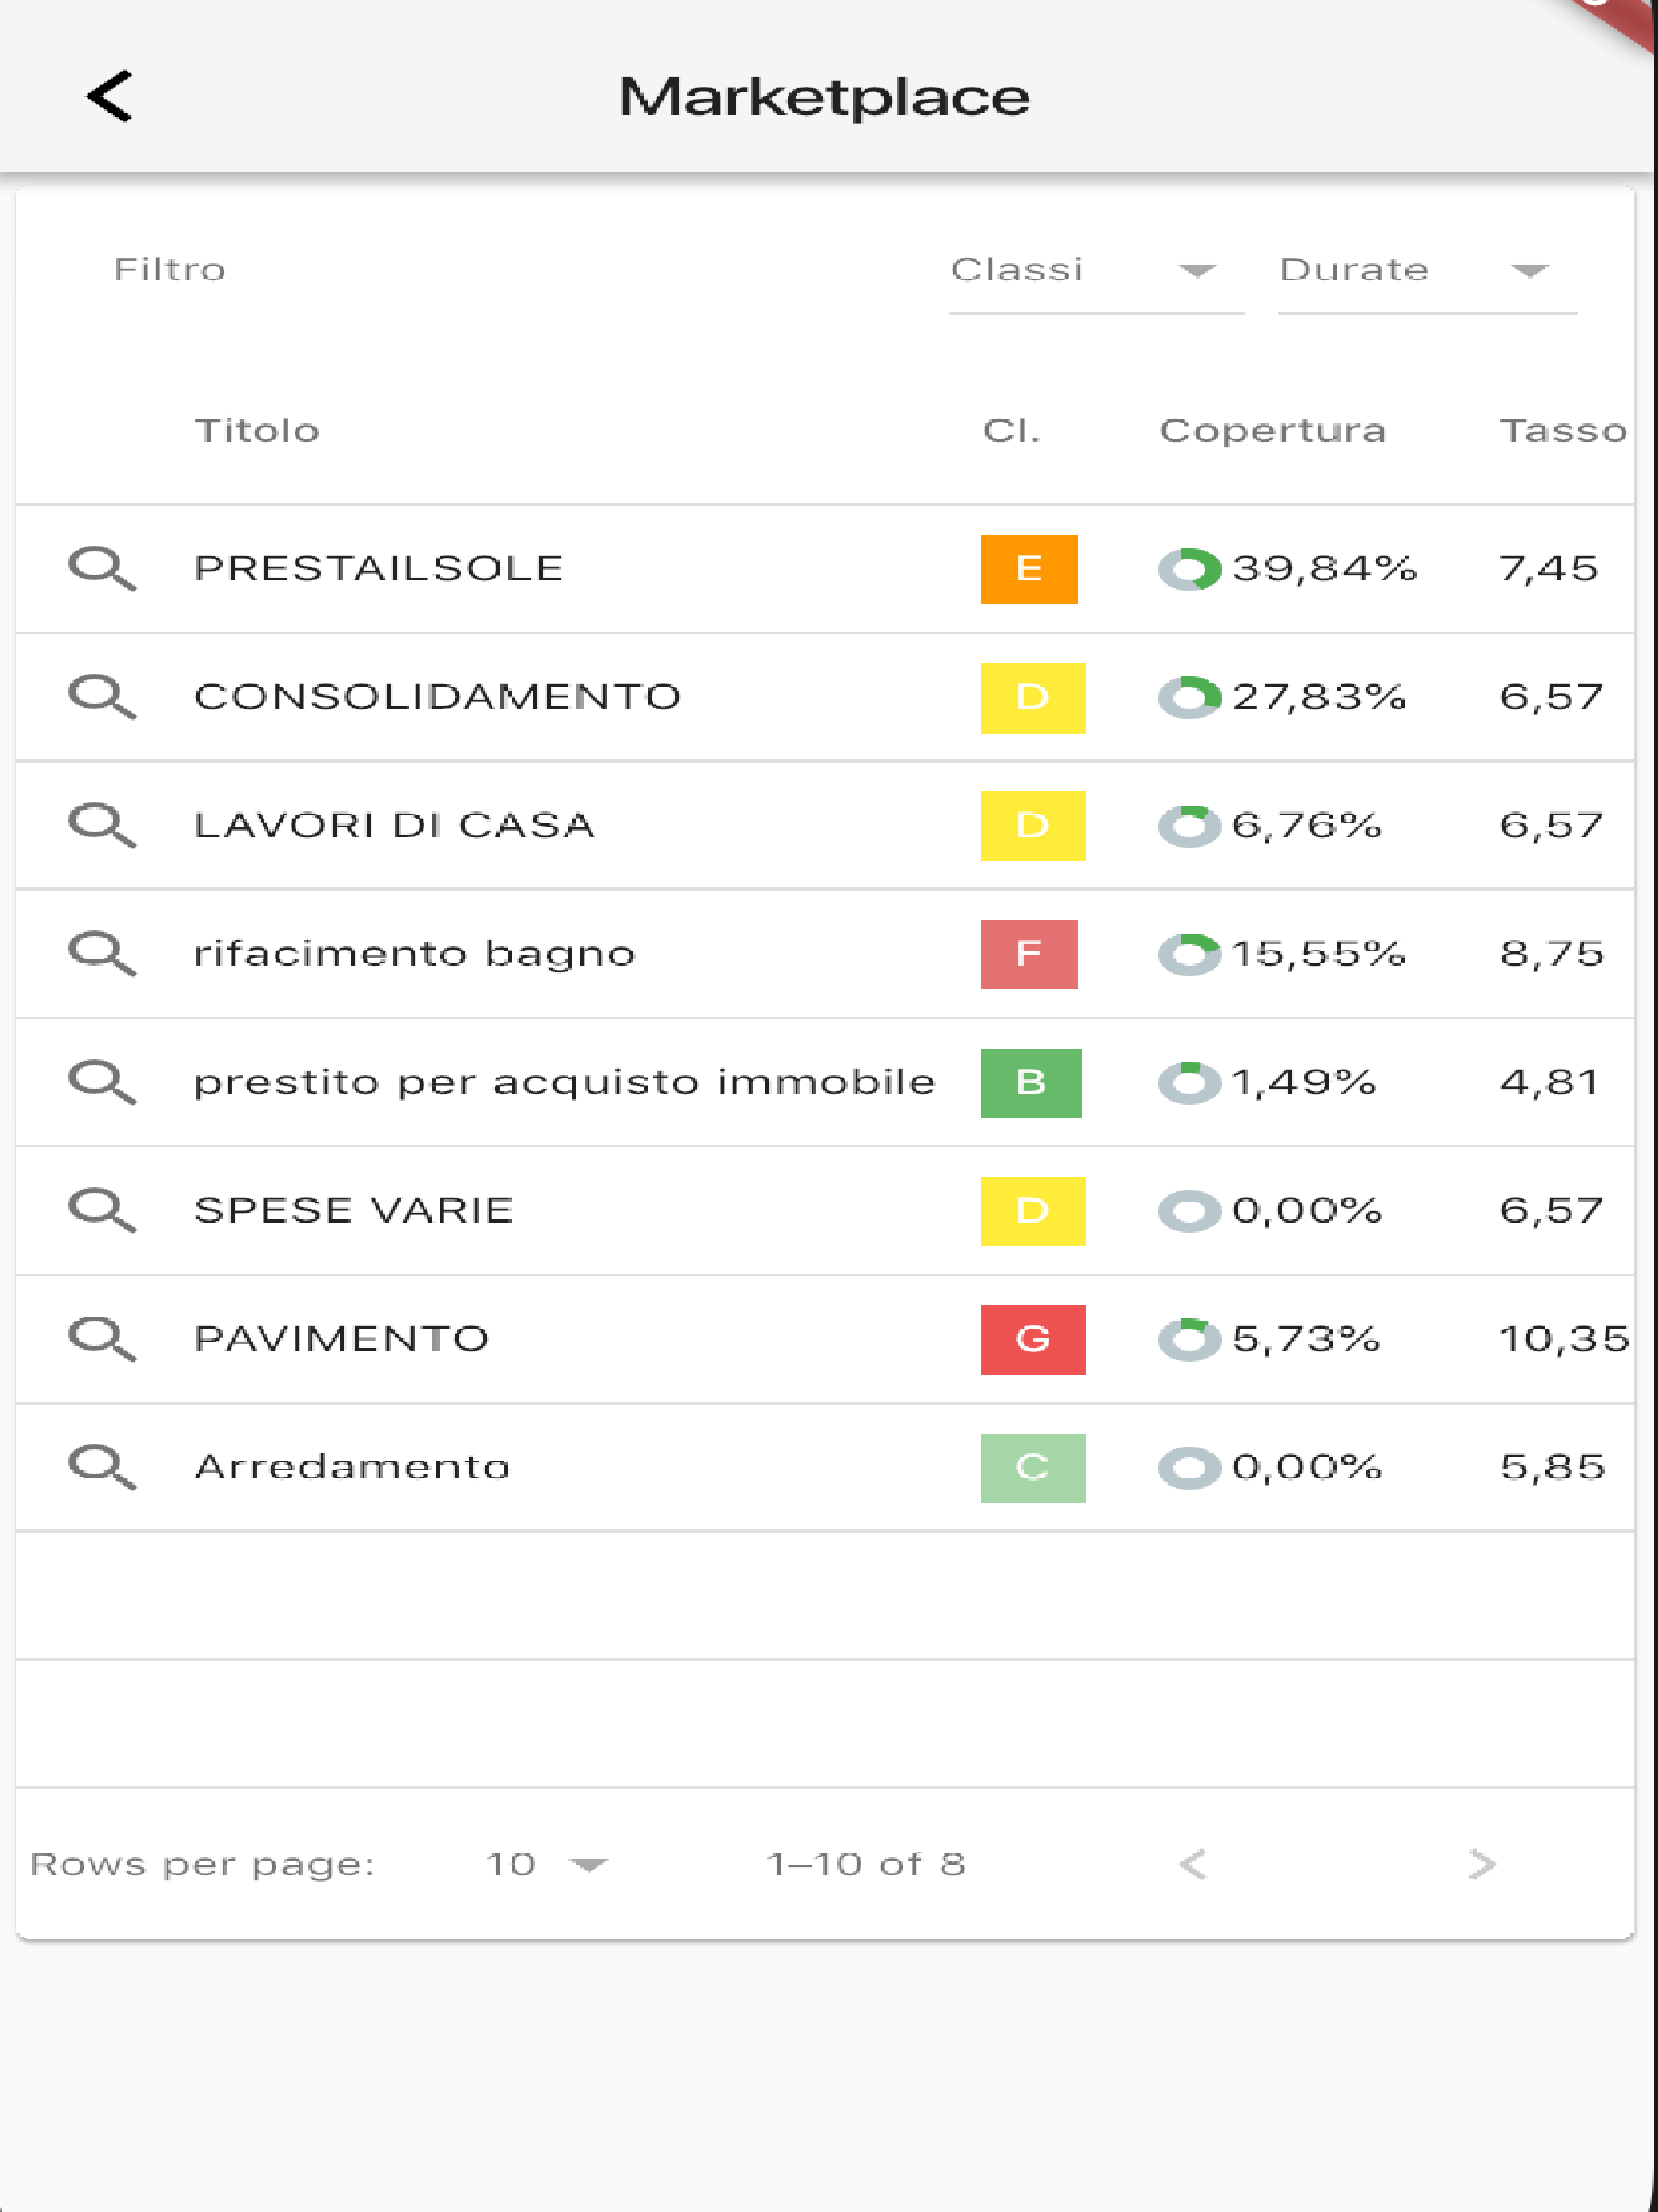View details of Arredamento listing
The width and height of the screenshot is (1658, 2212).
coord(103,1467)
